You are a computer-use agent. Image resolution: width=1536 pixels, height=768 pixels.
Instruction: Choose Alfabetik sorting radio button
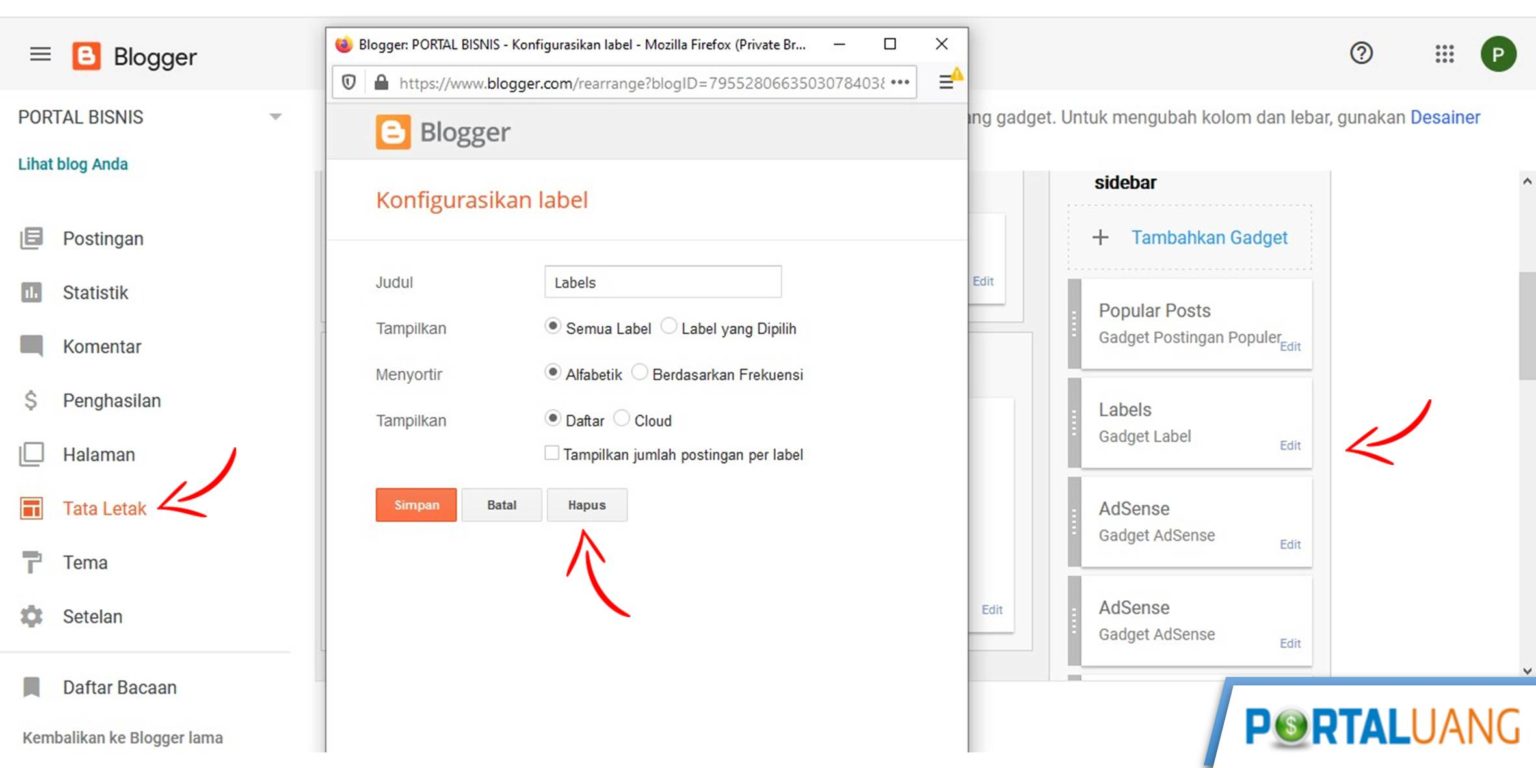click(x=552, y=372)
